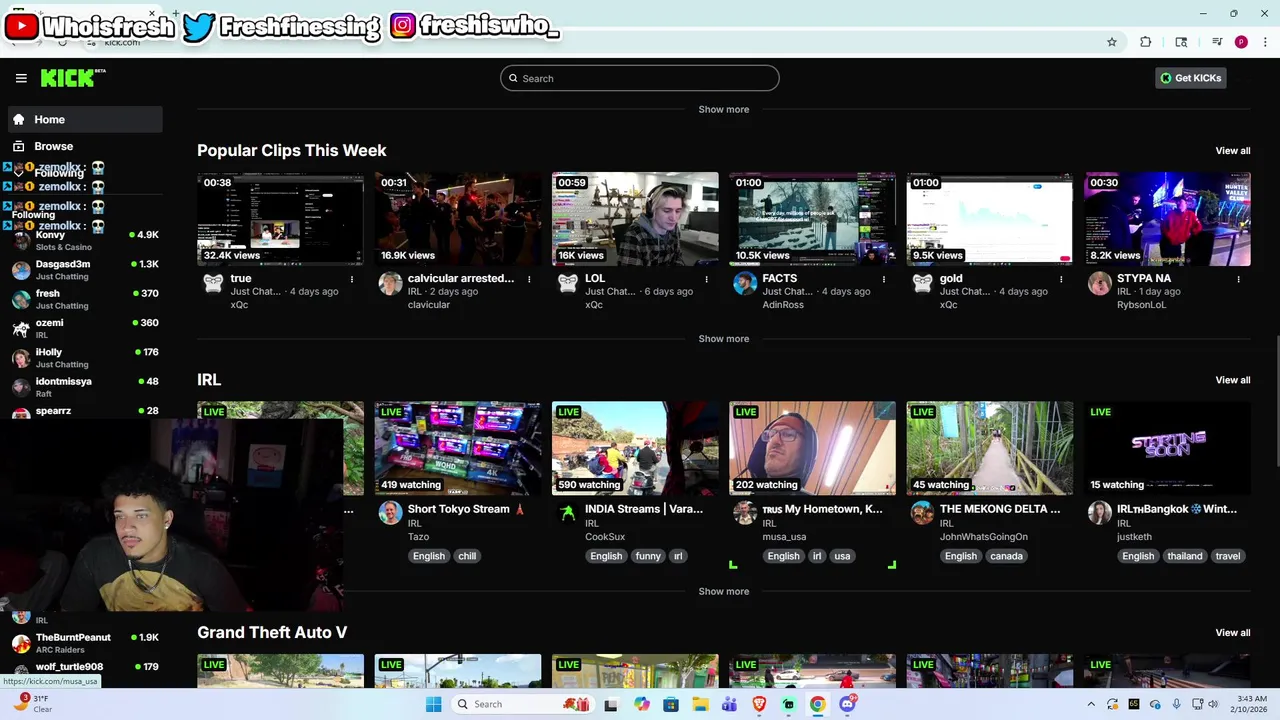Select the 'funny' tag under INDIA Streams
Image resolution: width=1280 pixels, height=720 pixels.
[648, 556]
